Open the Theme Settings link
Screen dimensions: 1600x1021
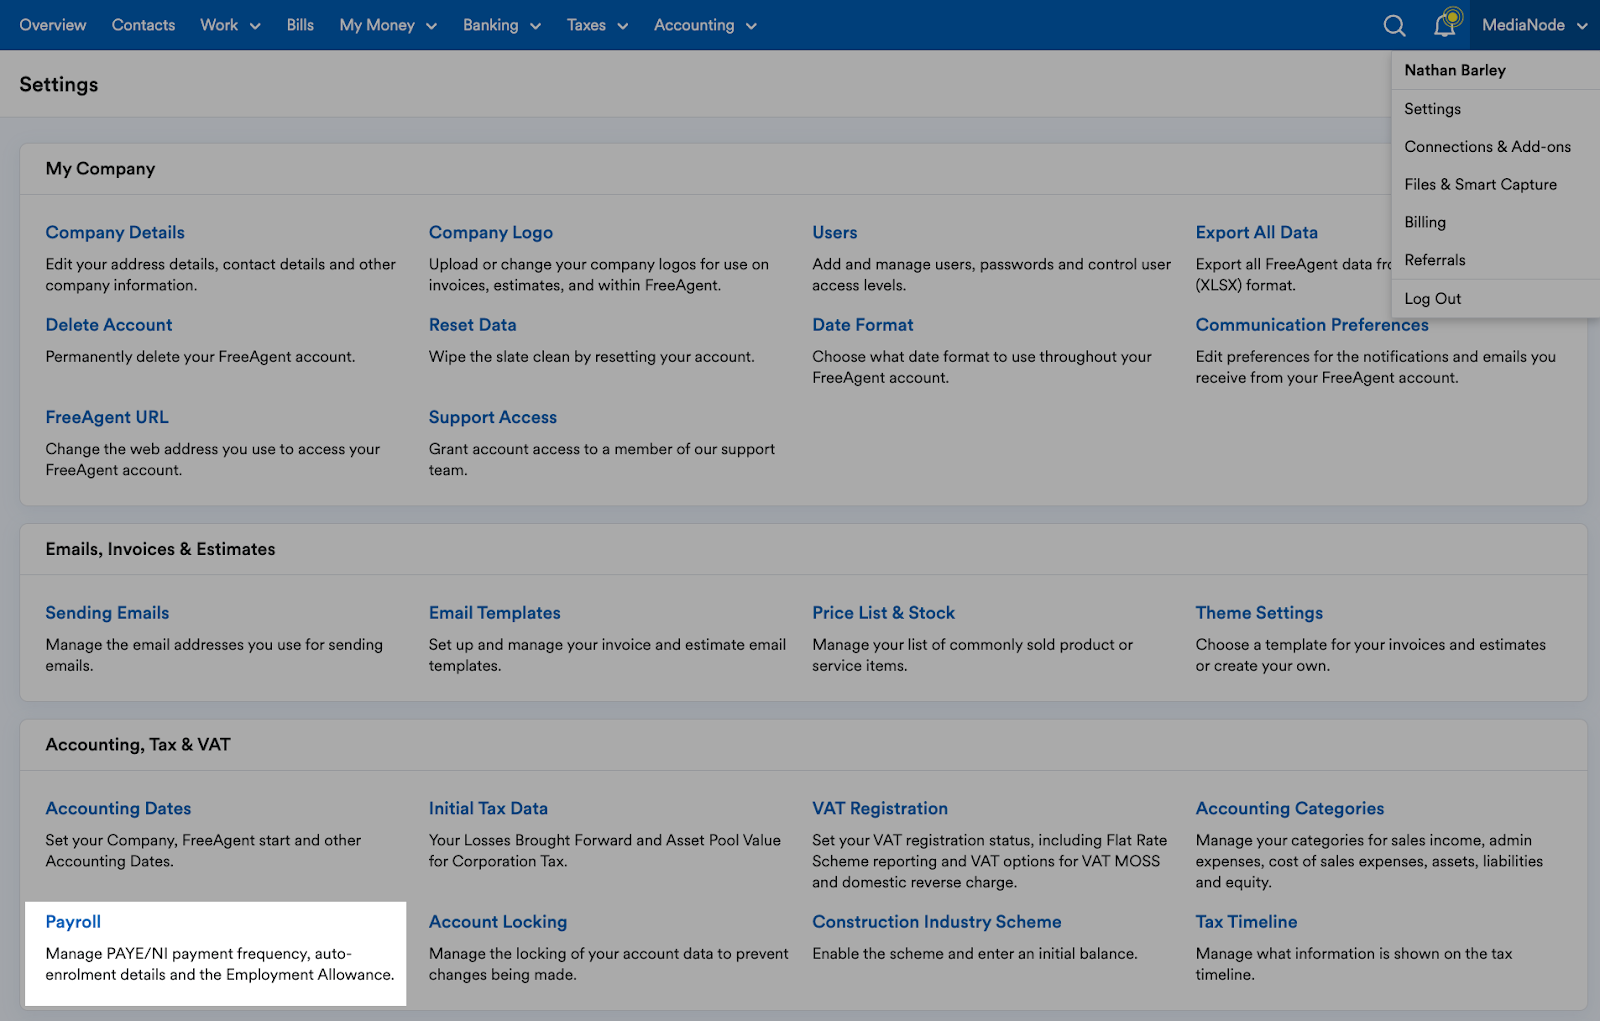pos(1259,613)
